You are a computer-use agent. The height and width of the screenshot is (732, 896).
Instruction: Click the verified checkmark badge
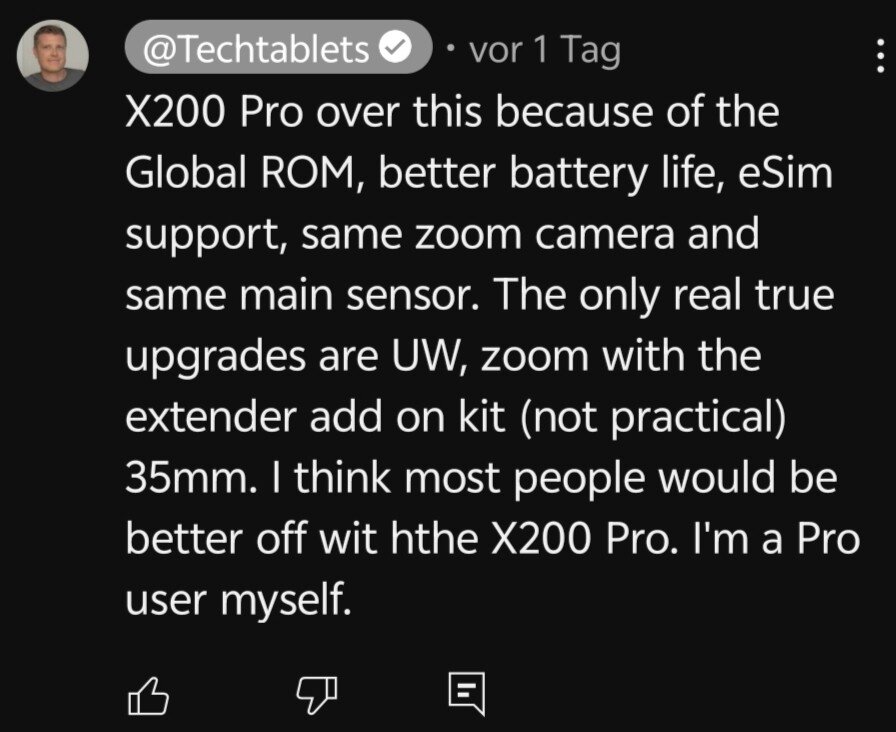point(397,49)
